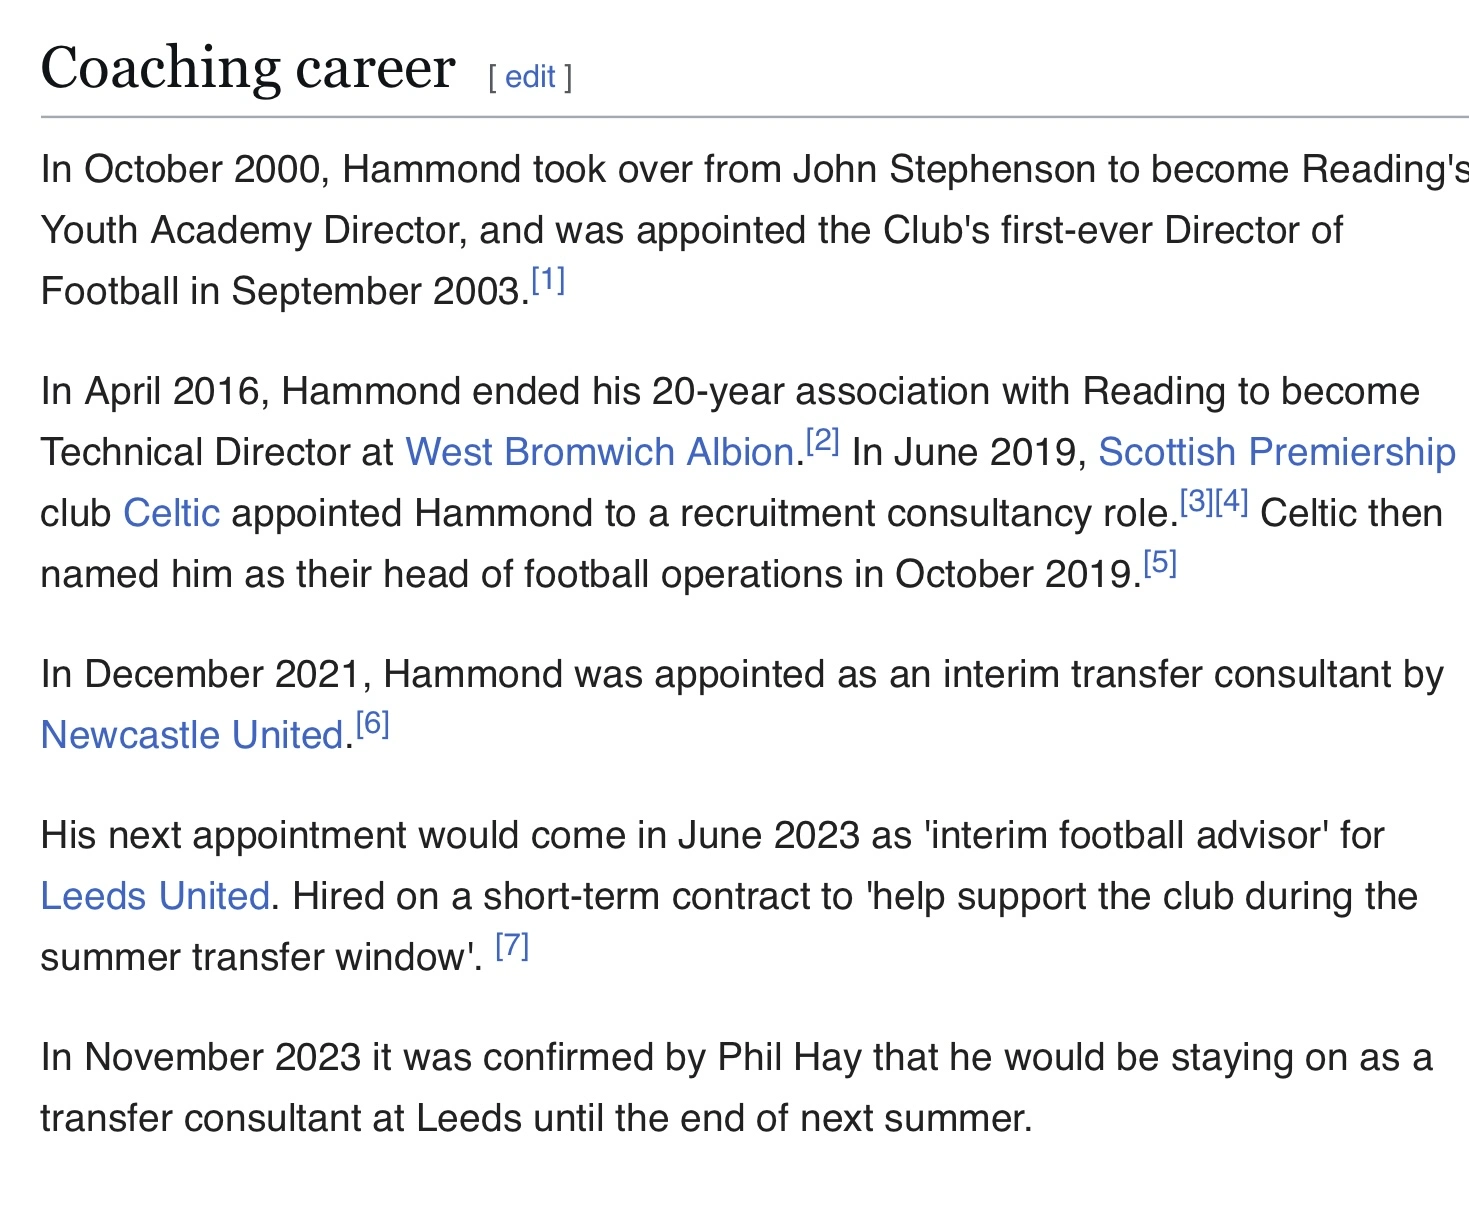
Task: Click the text 'In November 2023'
Action: (200, 1058)
